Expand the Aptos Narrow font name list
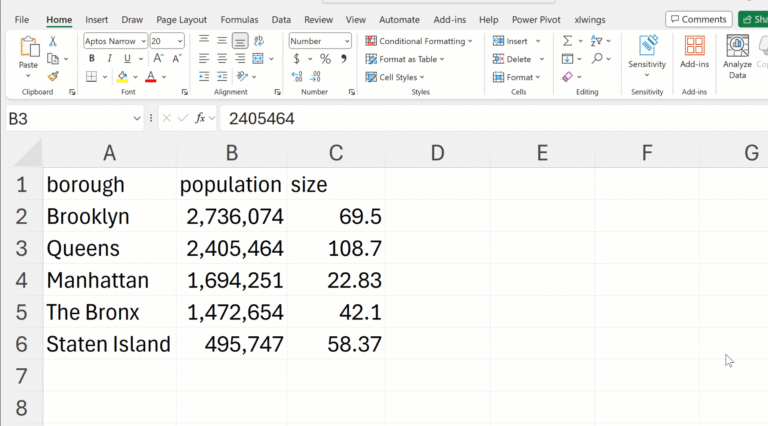Screen dimensions: 768x426 click(x=143, y=41)
